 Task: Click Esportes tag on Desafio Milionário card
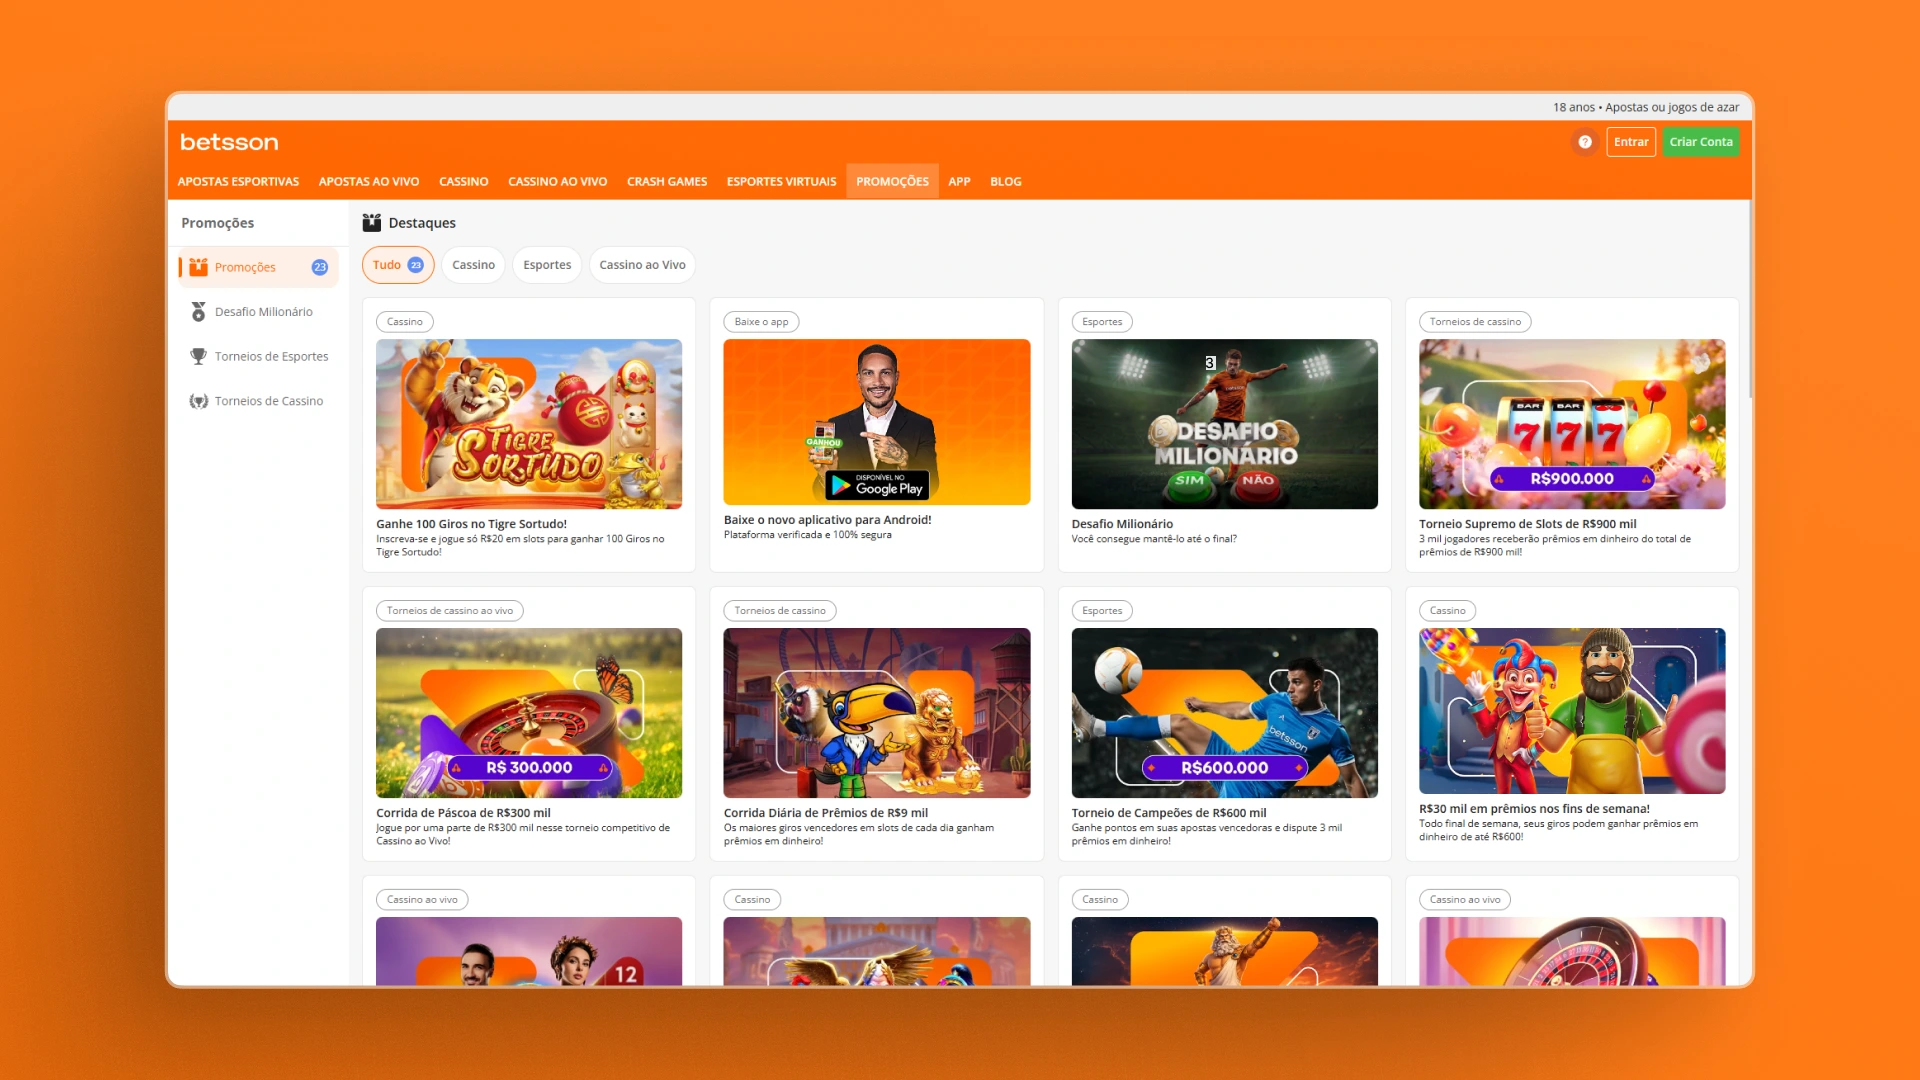(x=1102, y=322)
